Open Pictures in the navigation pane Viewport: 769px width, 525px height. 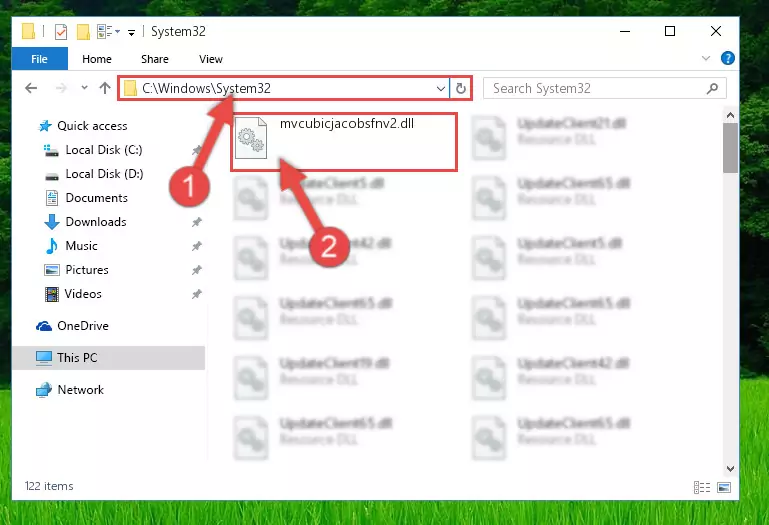click(87, 270)
